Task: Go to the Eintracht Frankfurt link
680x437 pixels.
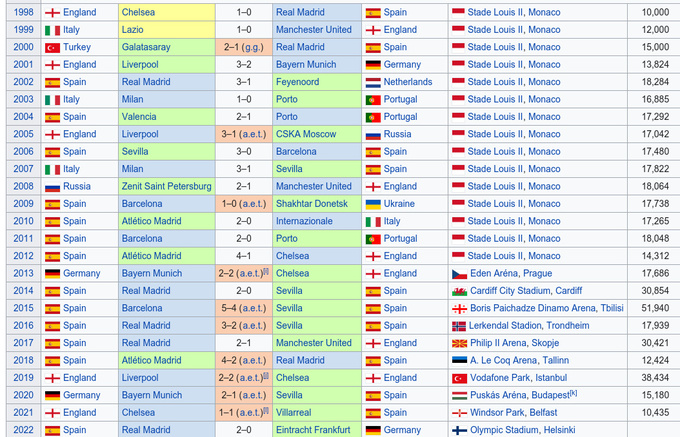Action: coord(314,430)
